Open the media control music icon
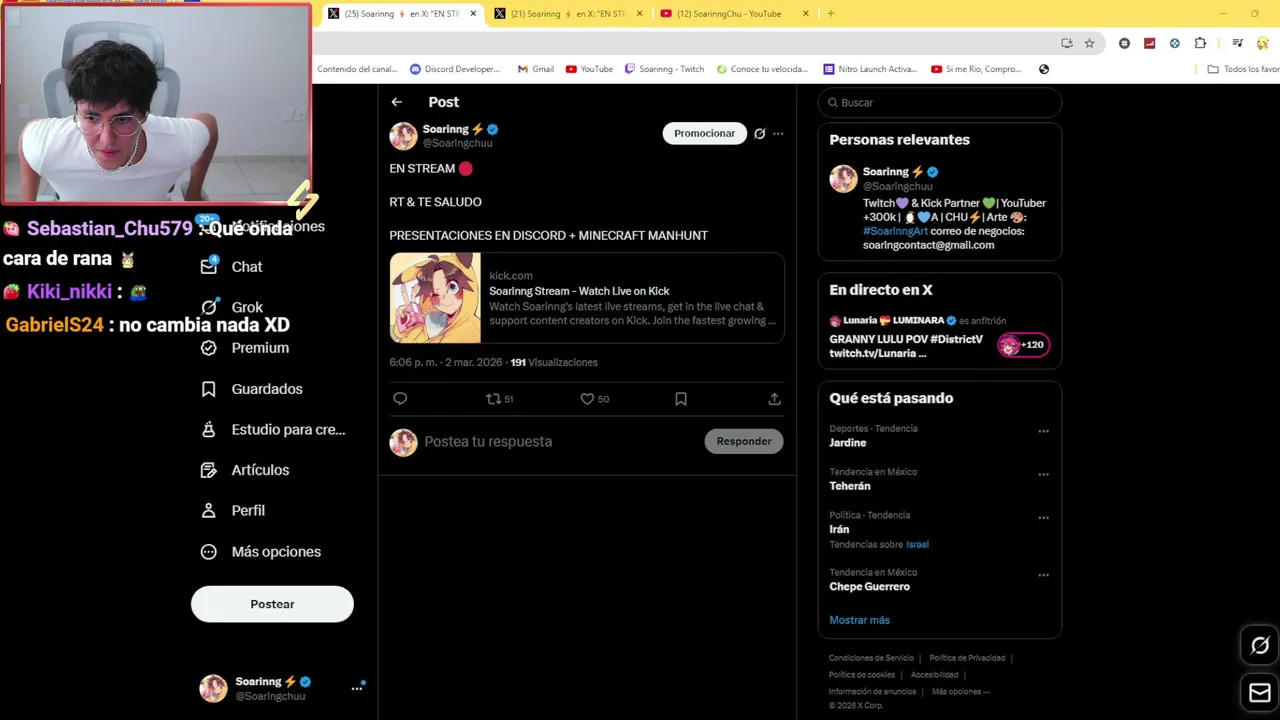 [x=1237, y=43]
